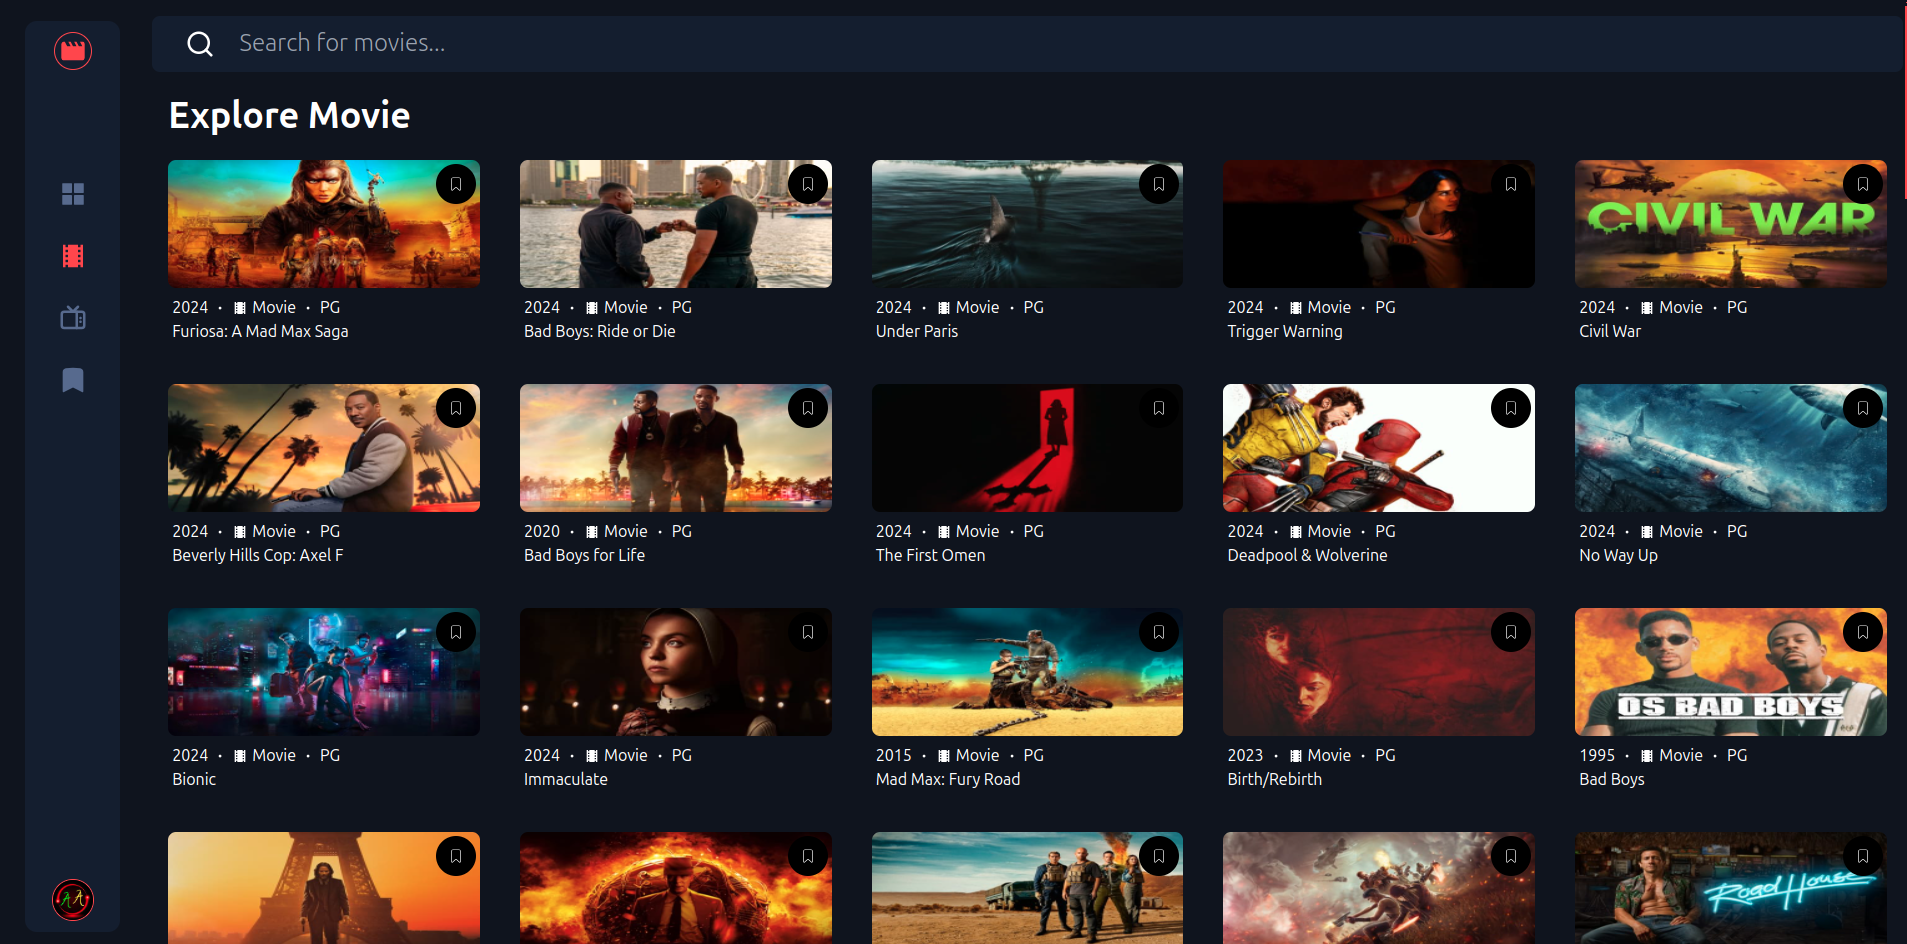Toggle bookmark on Birth/Rebirth
This screenshot has height=944, width=1907.
pyautogui.click(x=1511, y=632)
